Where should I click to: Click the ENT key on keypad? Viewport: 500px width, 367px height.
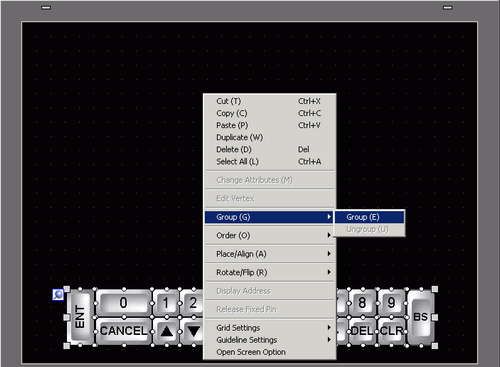[80, 317]
